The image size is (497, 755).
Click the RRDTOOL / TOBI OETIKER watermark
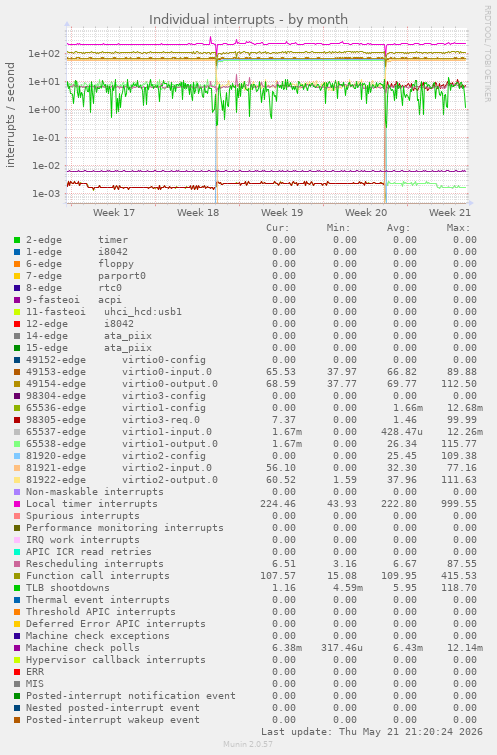coord(487,54)
